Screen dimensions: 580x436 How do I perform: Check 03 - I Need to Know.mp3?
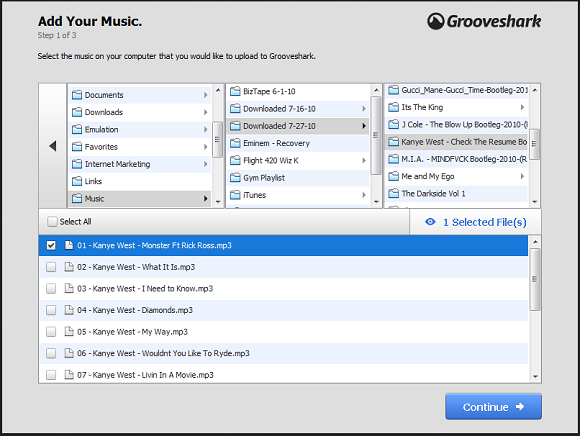point(51,288)
